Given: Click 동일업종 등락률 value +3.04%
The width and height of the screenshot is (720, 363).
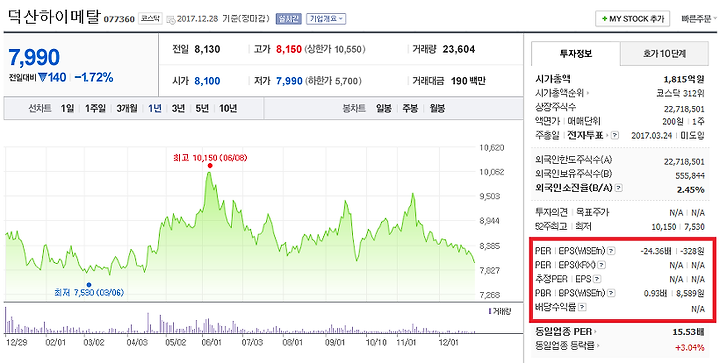Looking at the screenshot, I should coord(690,347).
